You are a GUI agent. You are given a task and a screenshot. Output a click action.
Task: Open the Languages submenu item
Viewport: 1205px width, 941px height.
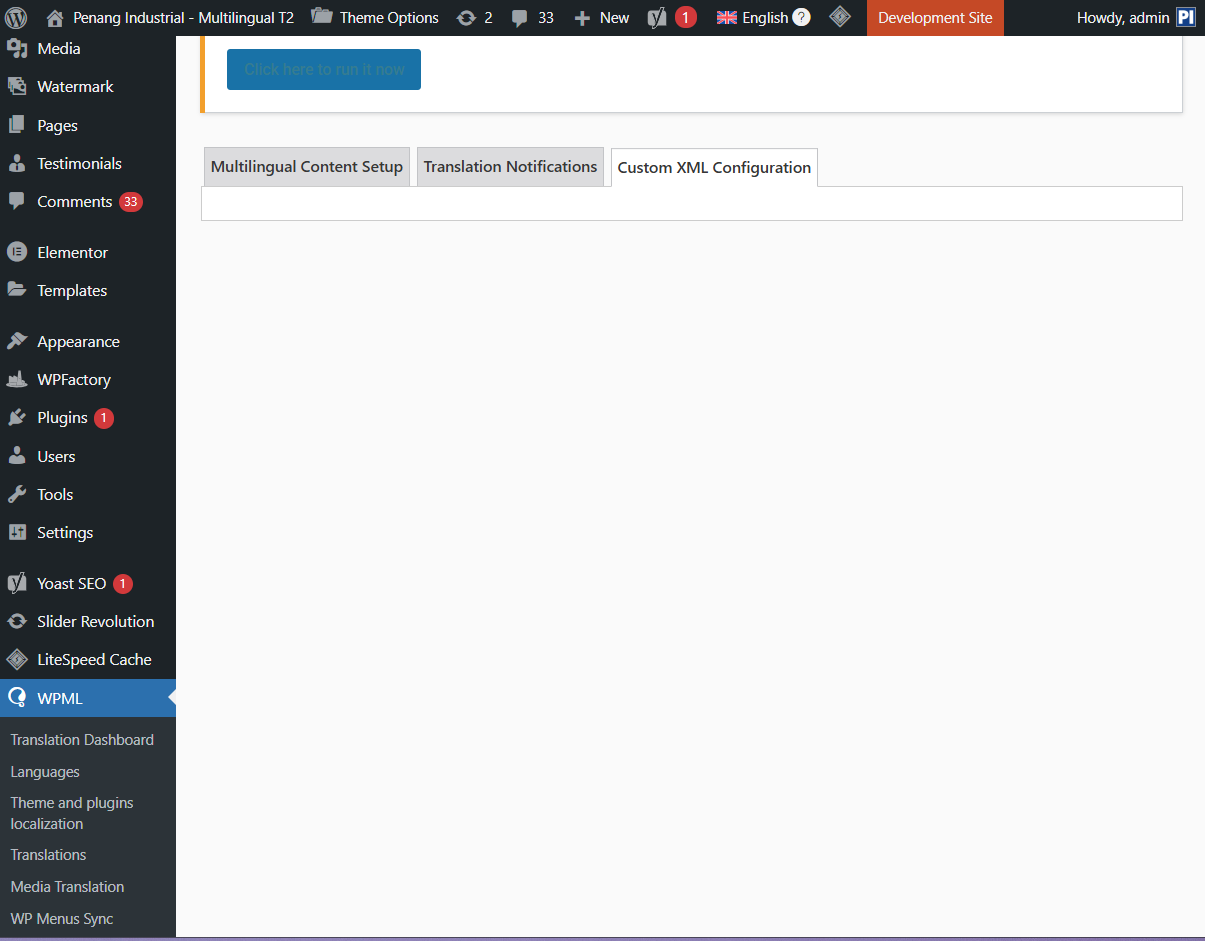(x=45, y=772)
